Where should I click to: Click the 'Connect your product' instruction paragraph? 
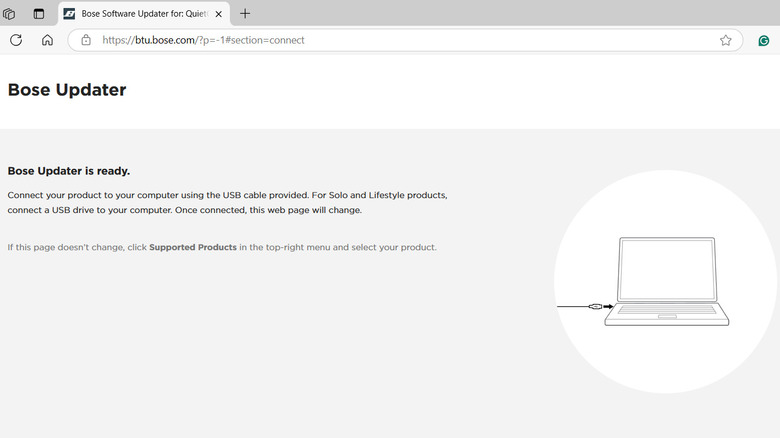[227, 203]
